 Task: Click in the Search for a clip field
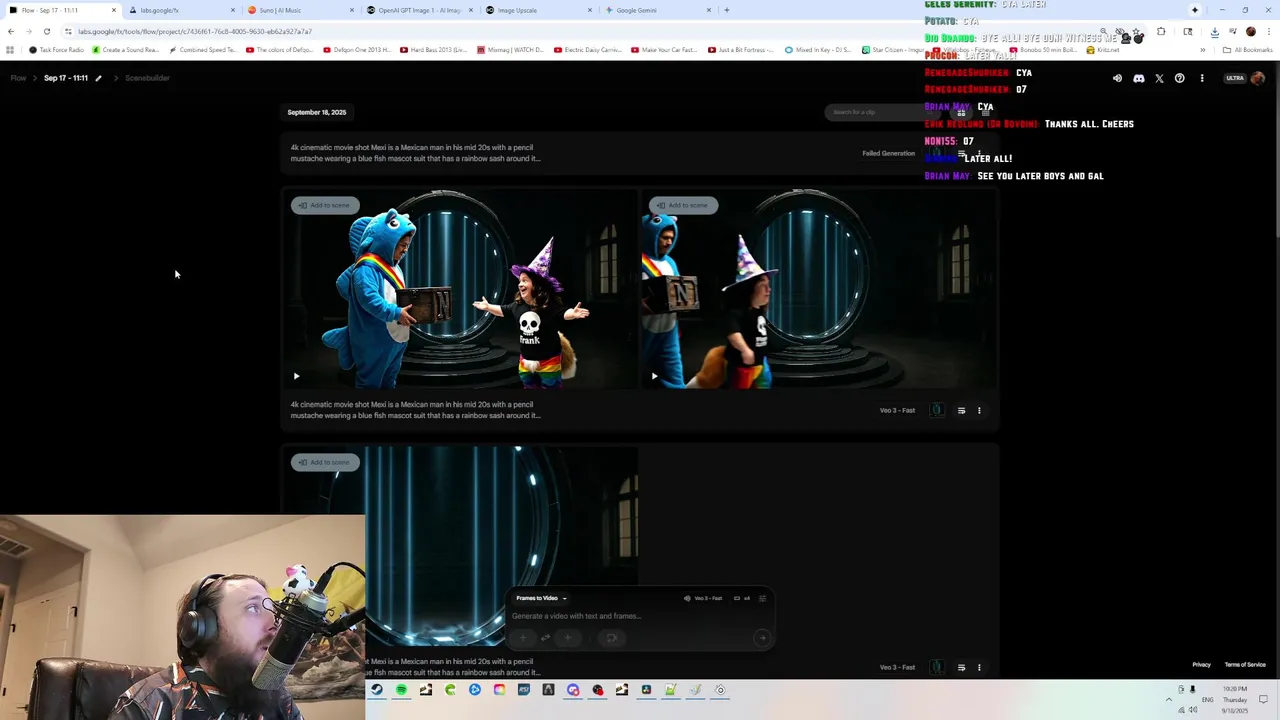click(880, 112)
